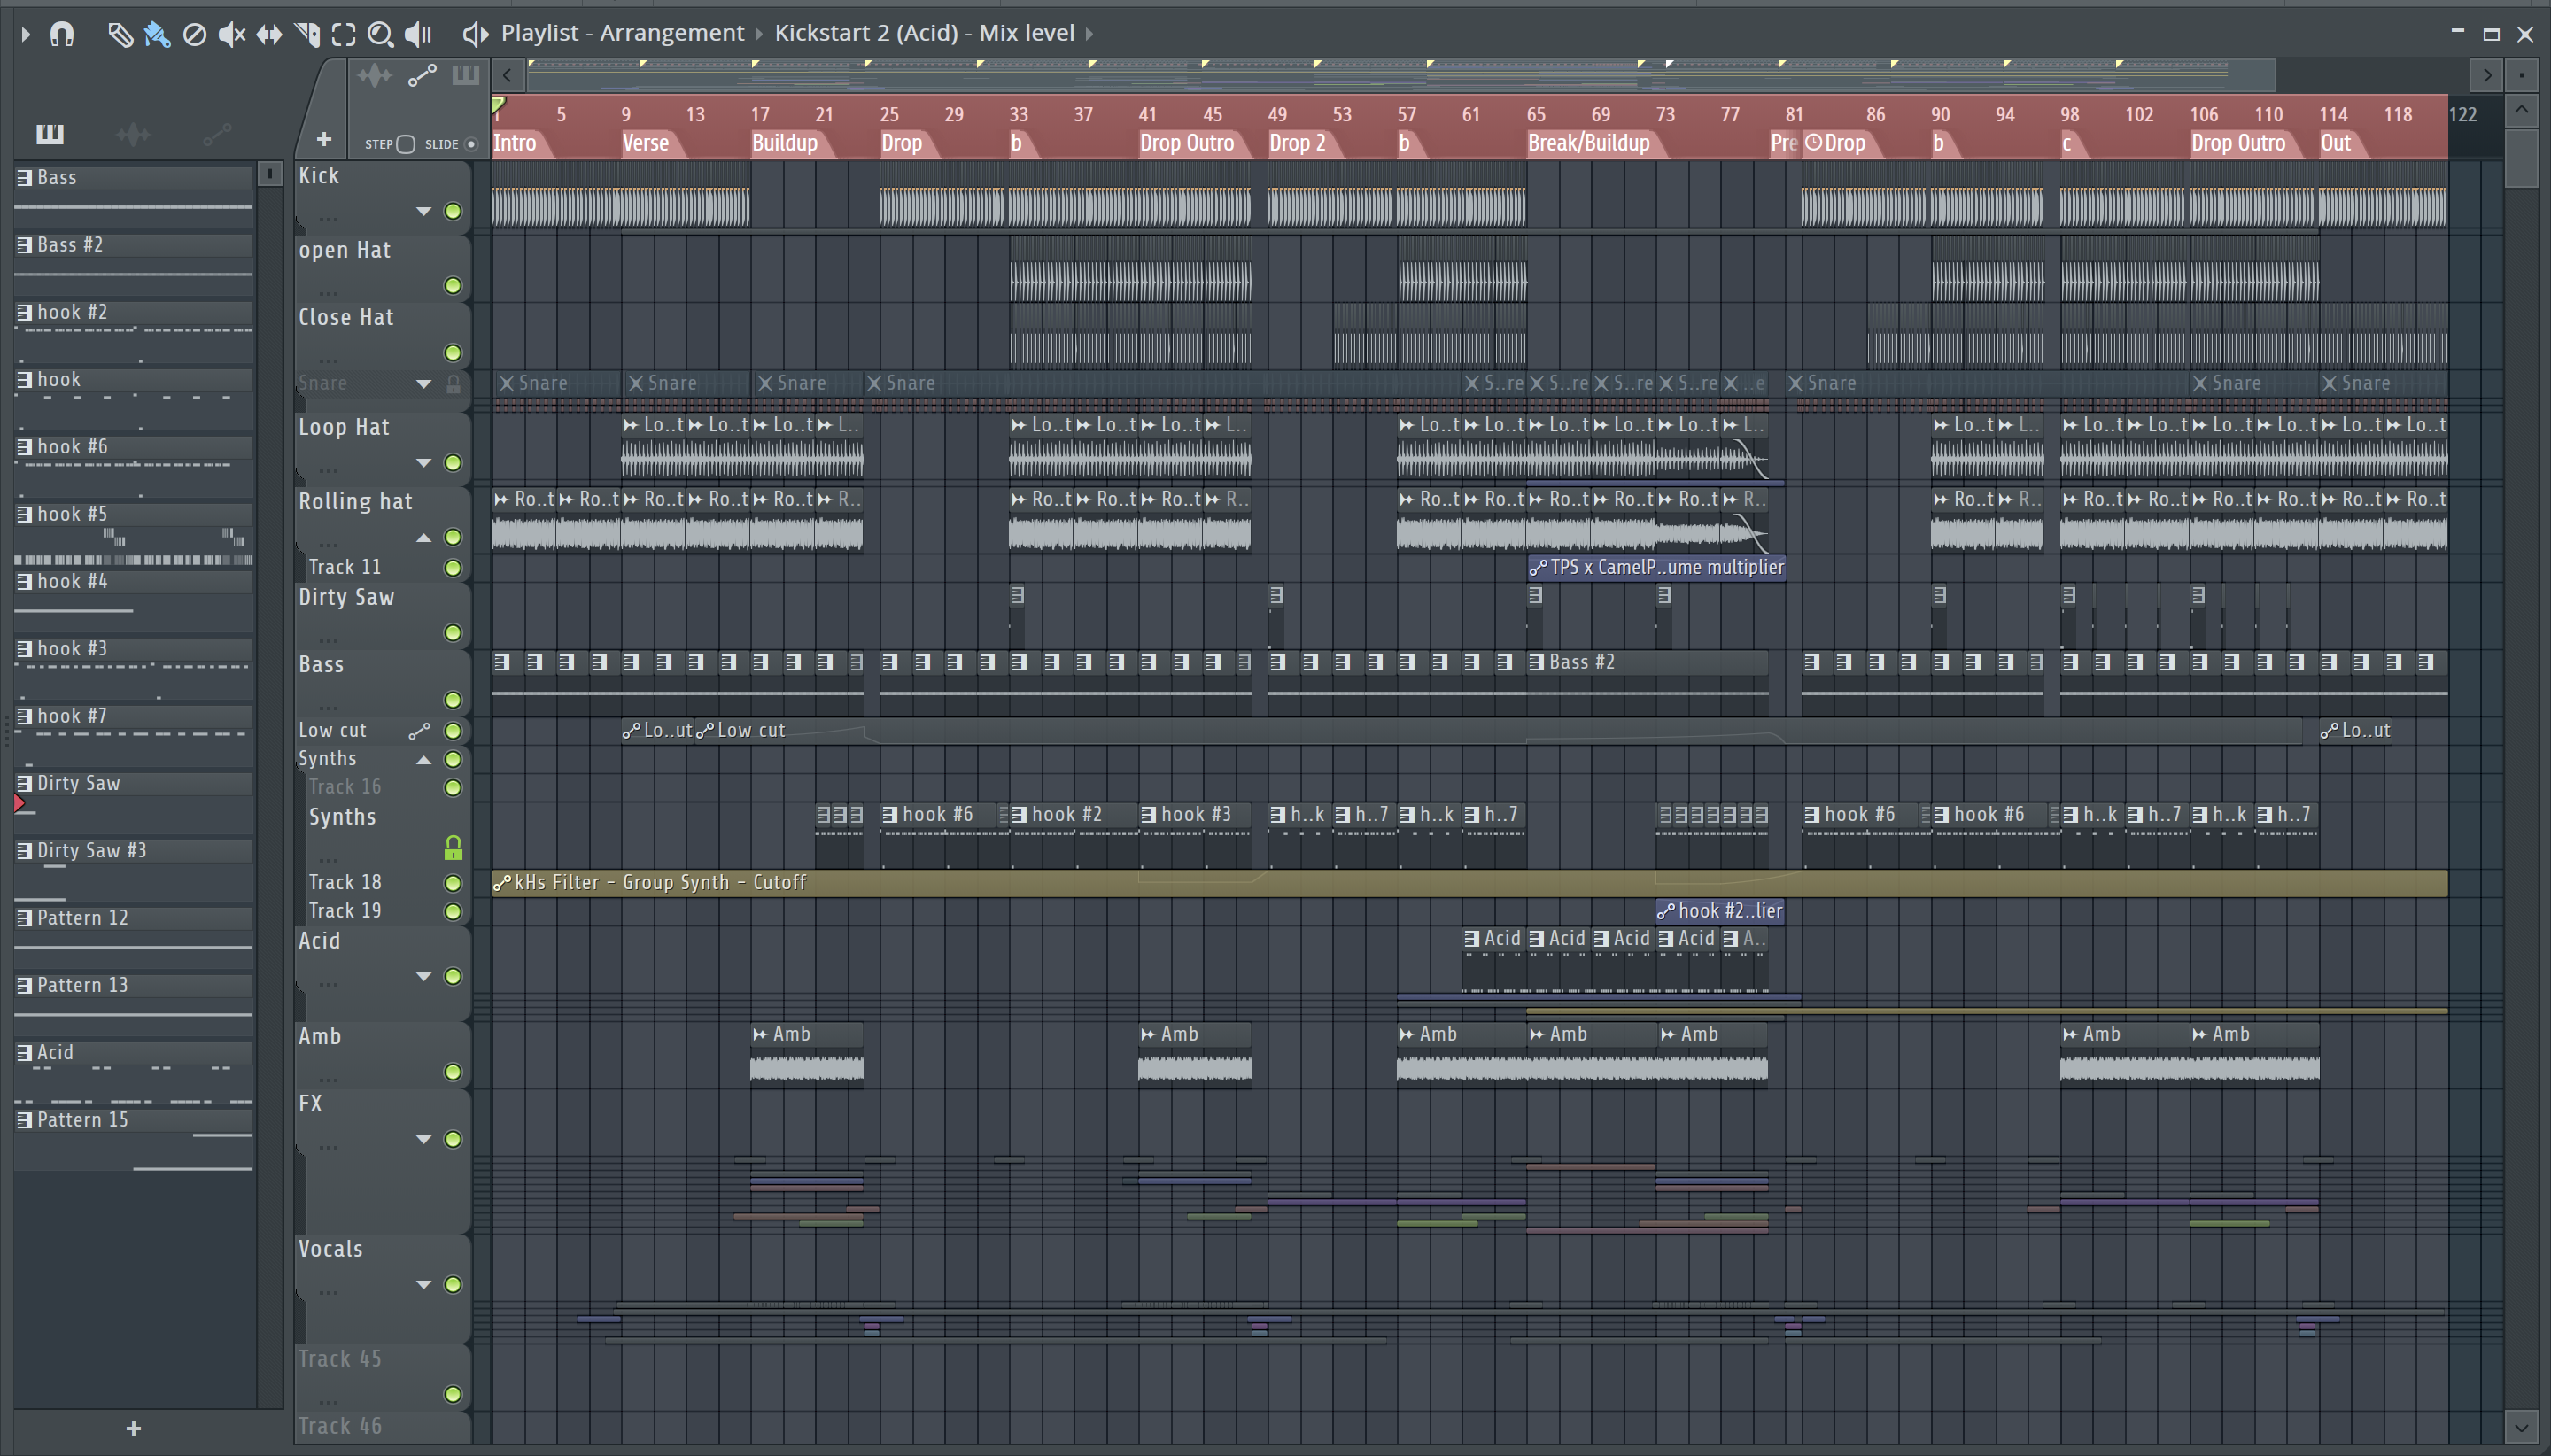Mute the Amb track

click(x=453, y=1072)
